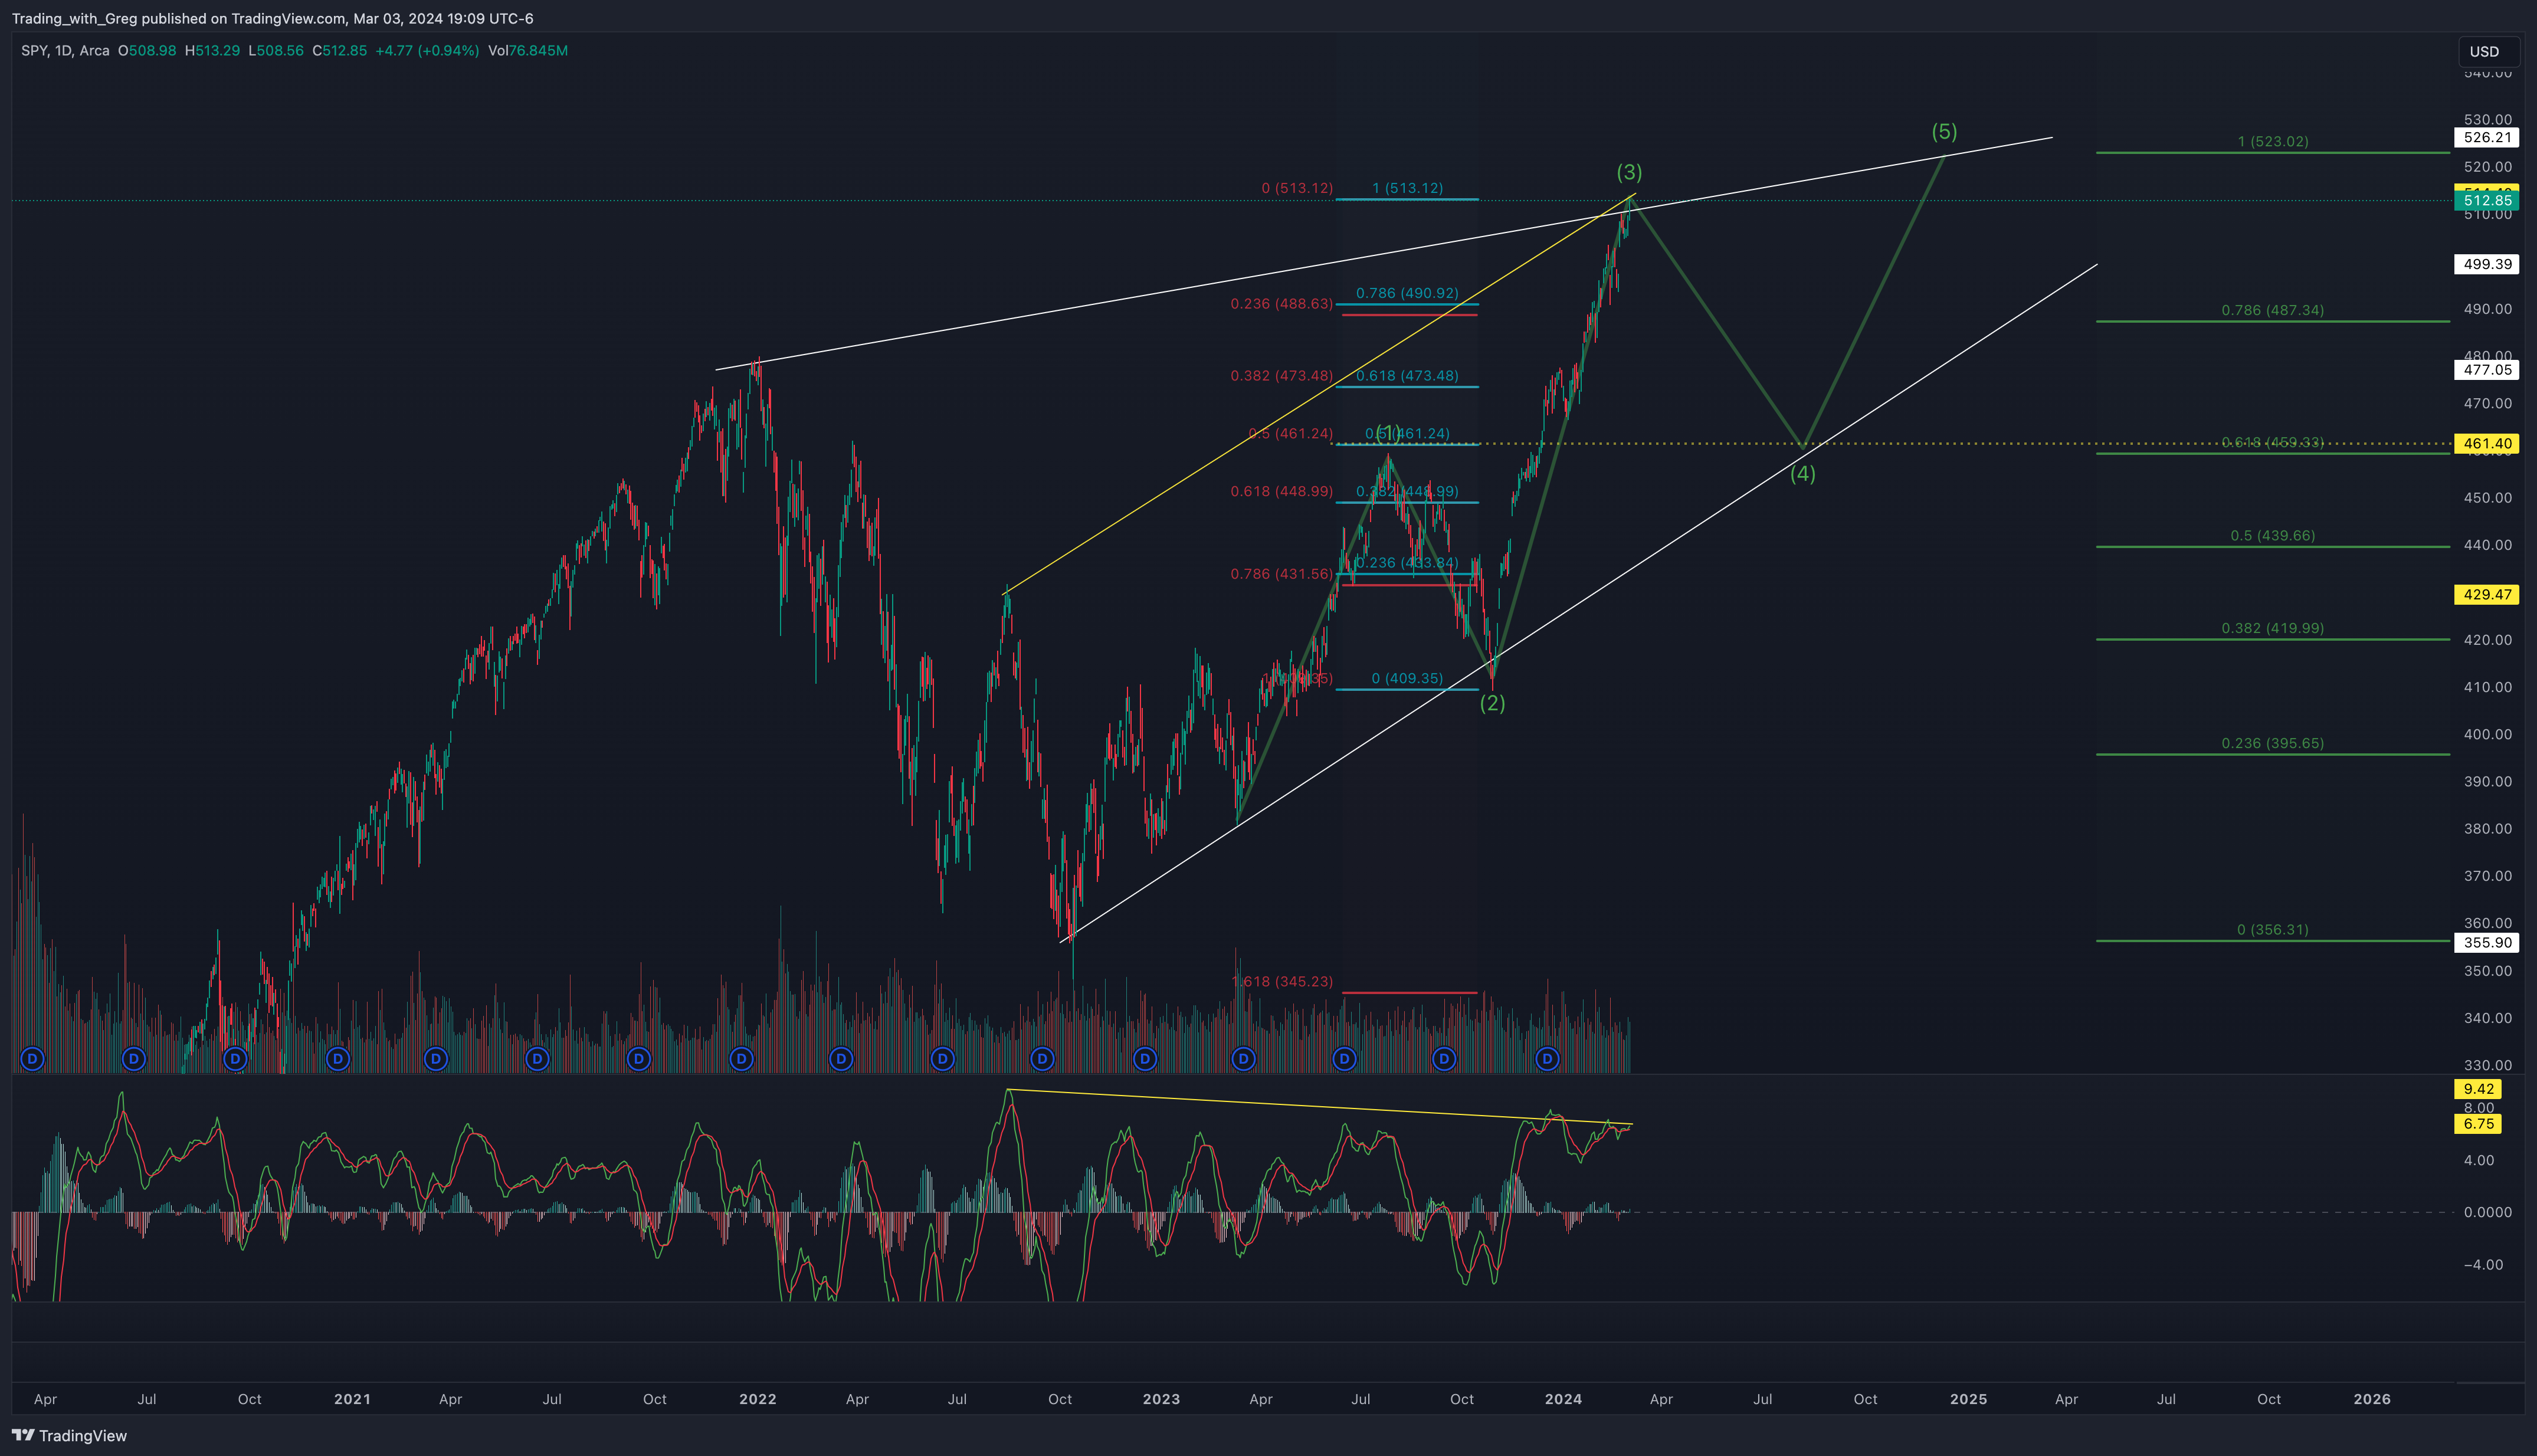The height and width of the screenshot is (1456, 2537).
Task: Click the dividend D marker just before 2021
Action: click(x=338, y=1058)
